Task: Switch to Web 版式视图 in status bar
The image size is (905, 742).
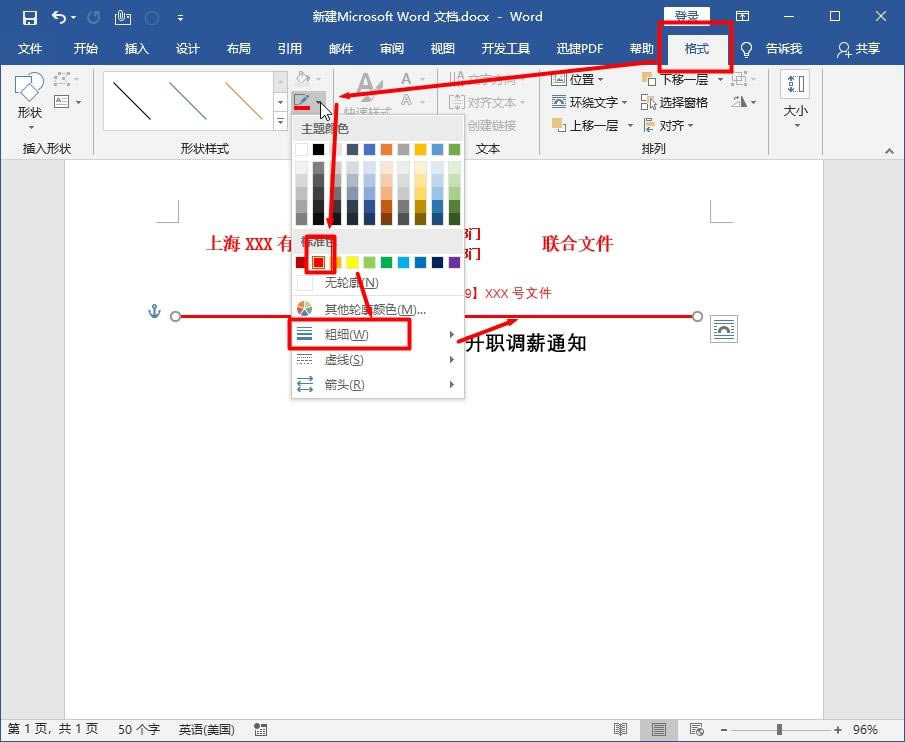Action: pyautogui.click(x=695, y=729)
